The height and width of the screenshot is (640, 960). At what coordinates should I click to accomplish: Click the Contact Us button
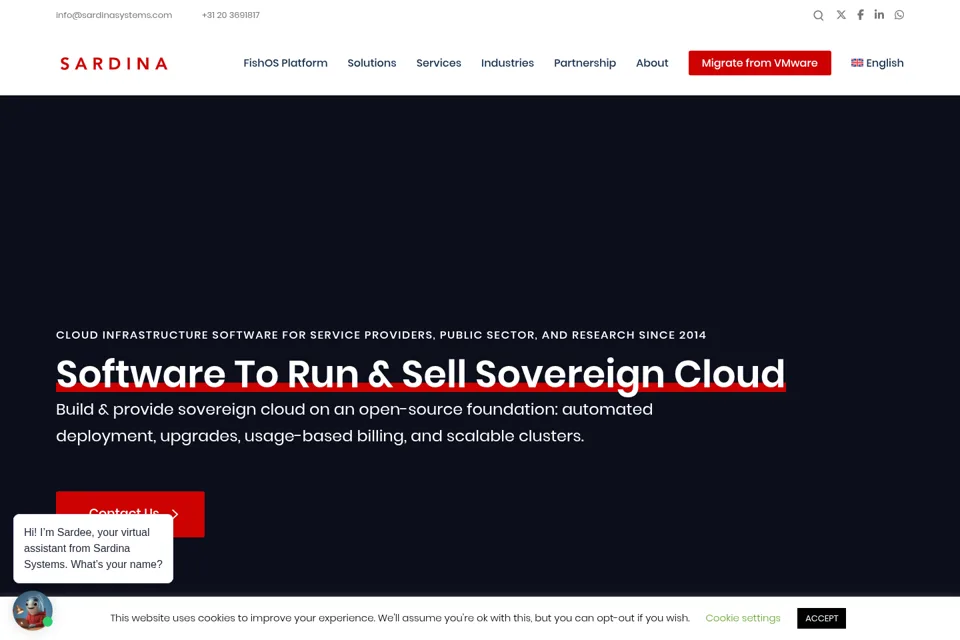[130, 513]
